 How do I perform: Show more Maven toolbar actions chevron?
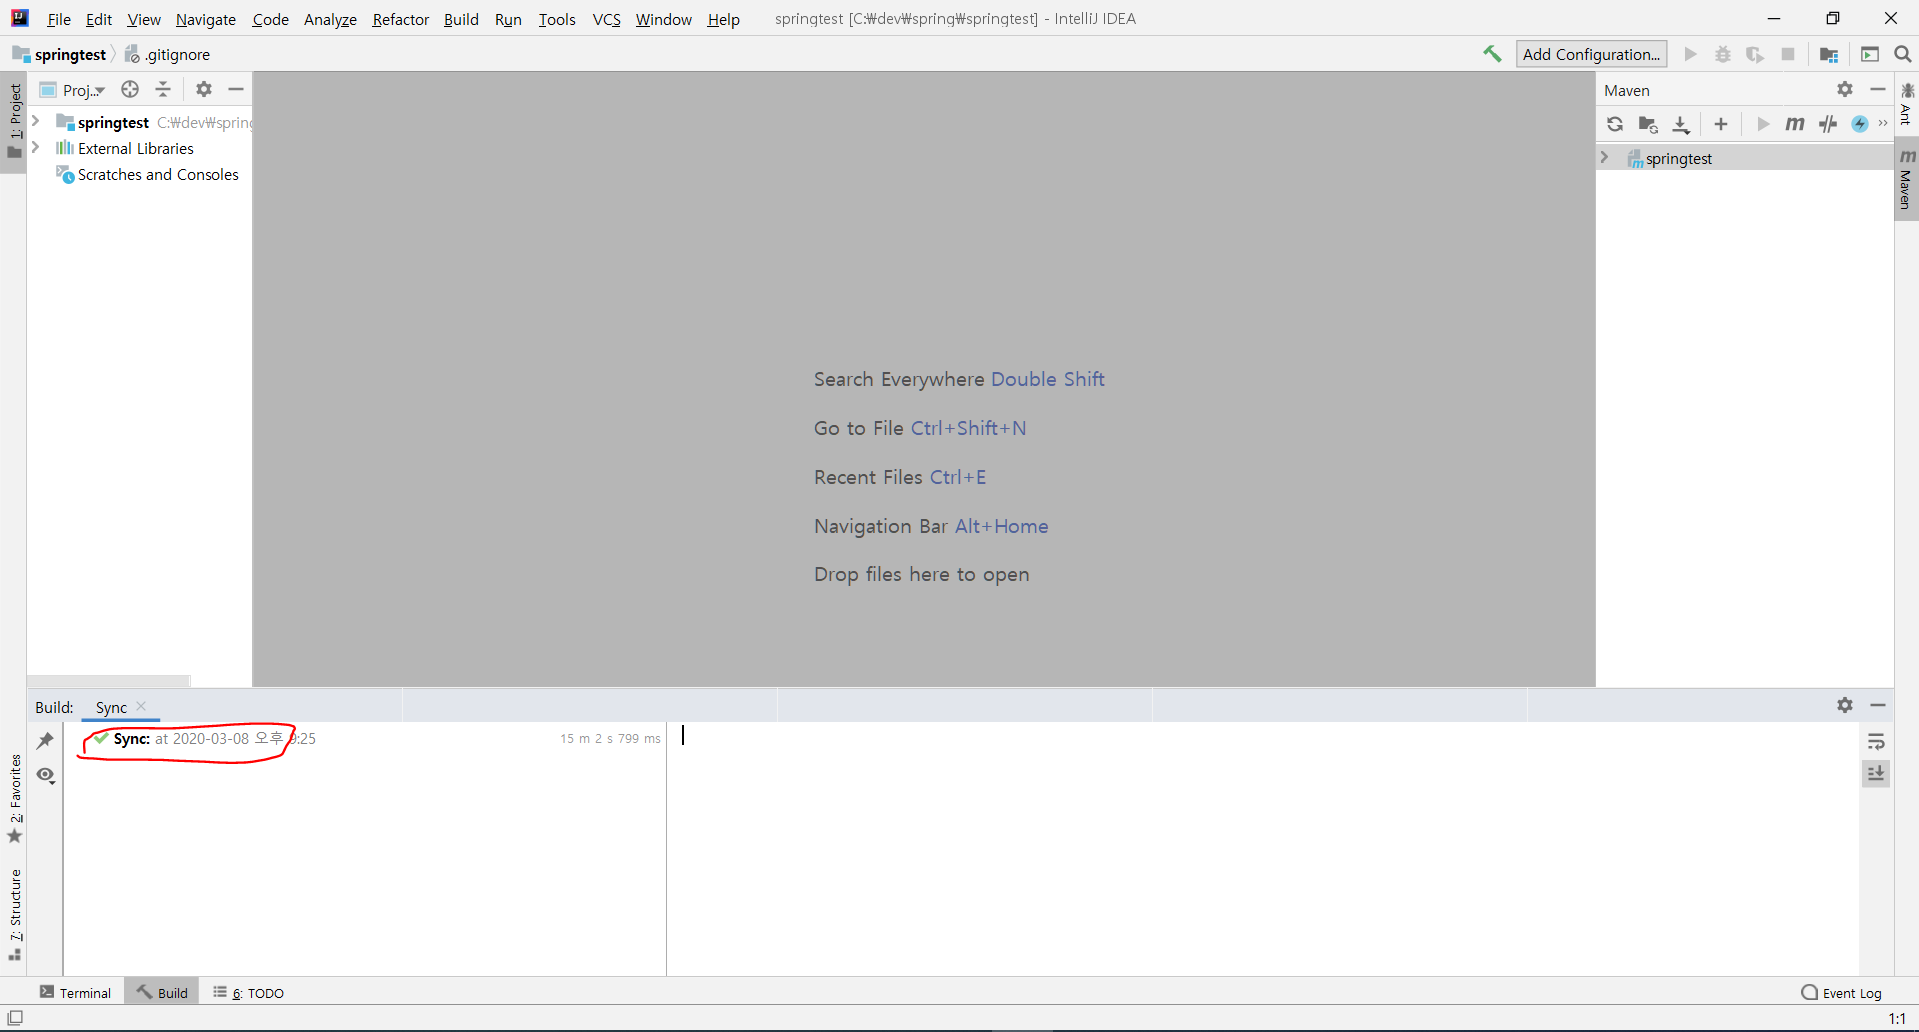coord(1883,124)
